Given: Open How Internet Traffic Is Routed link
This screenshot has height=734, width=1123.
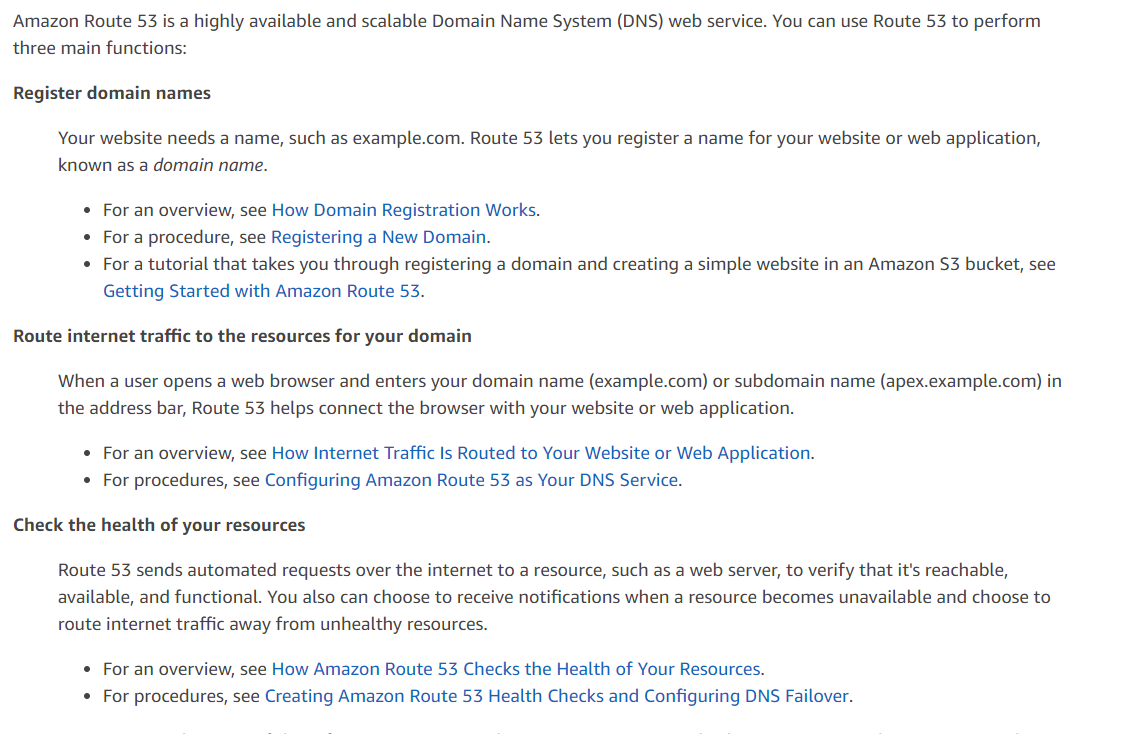Looking at the screenshot, I should click(541, 453).
